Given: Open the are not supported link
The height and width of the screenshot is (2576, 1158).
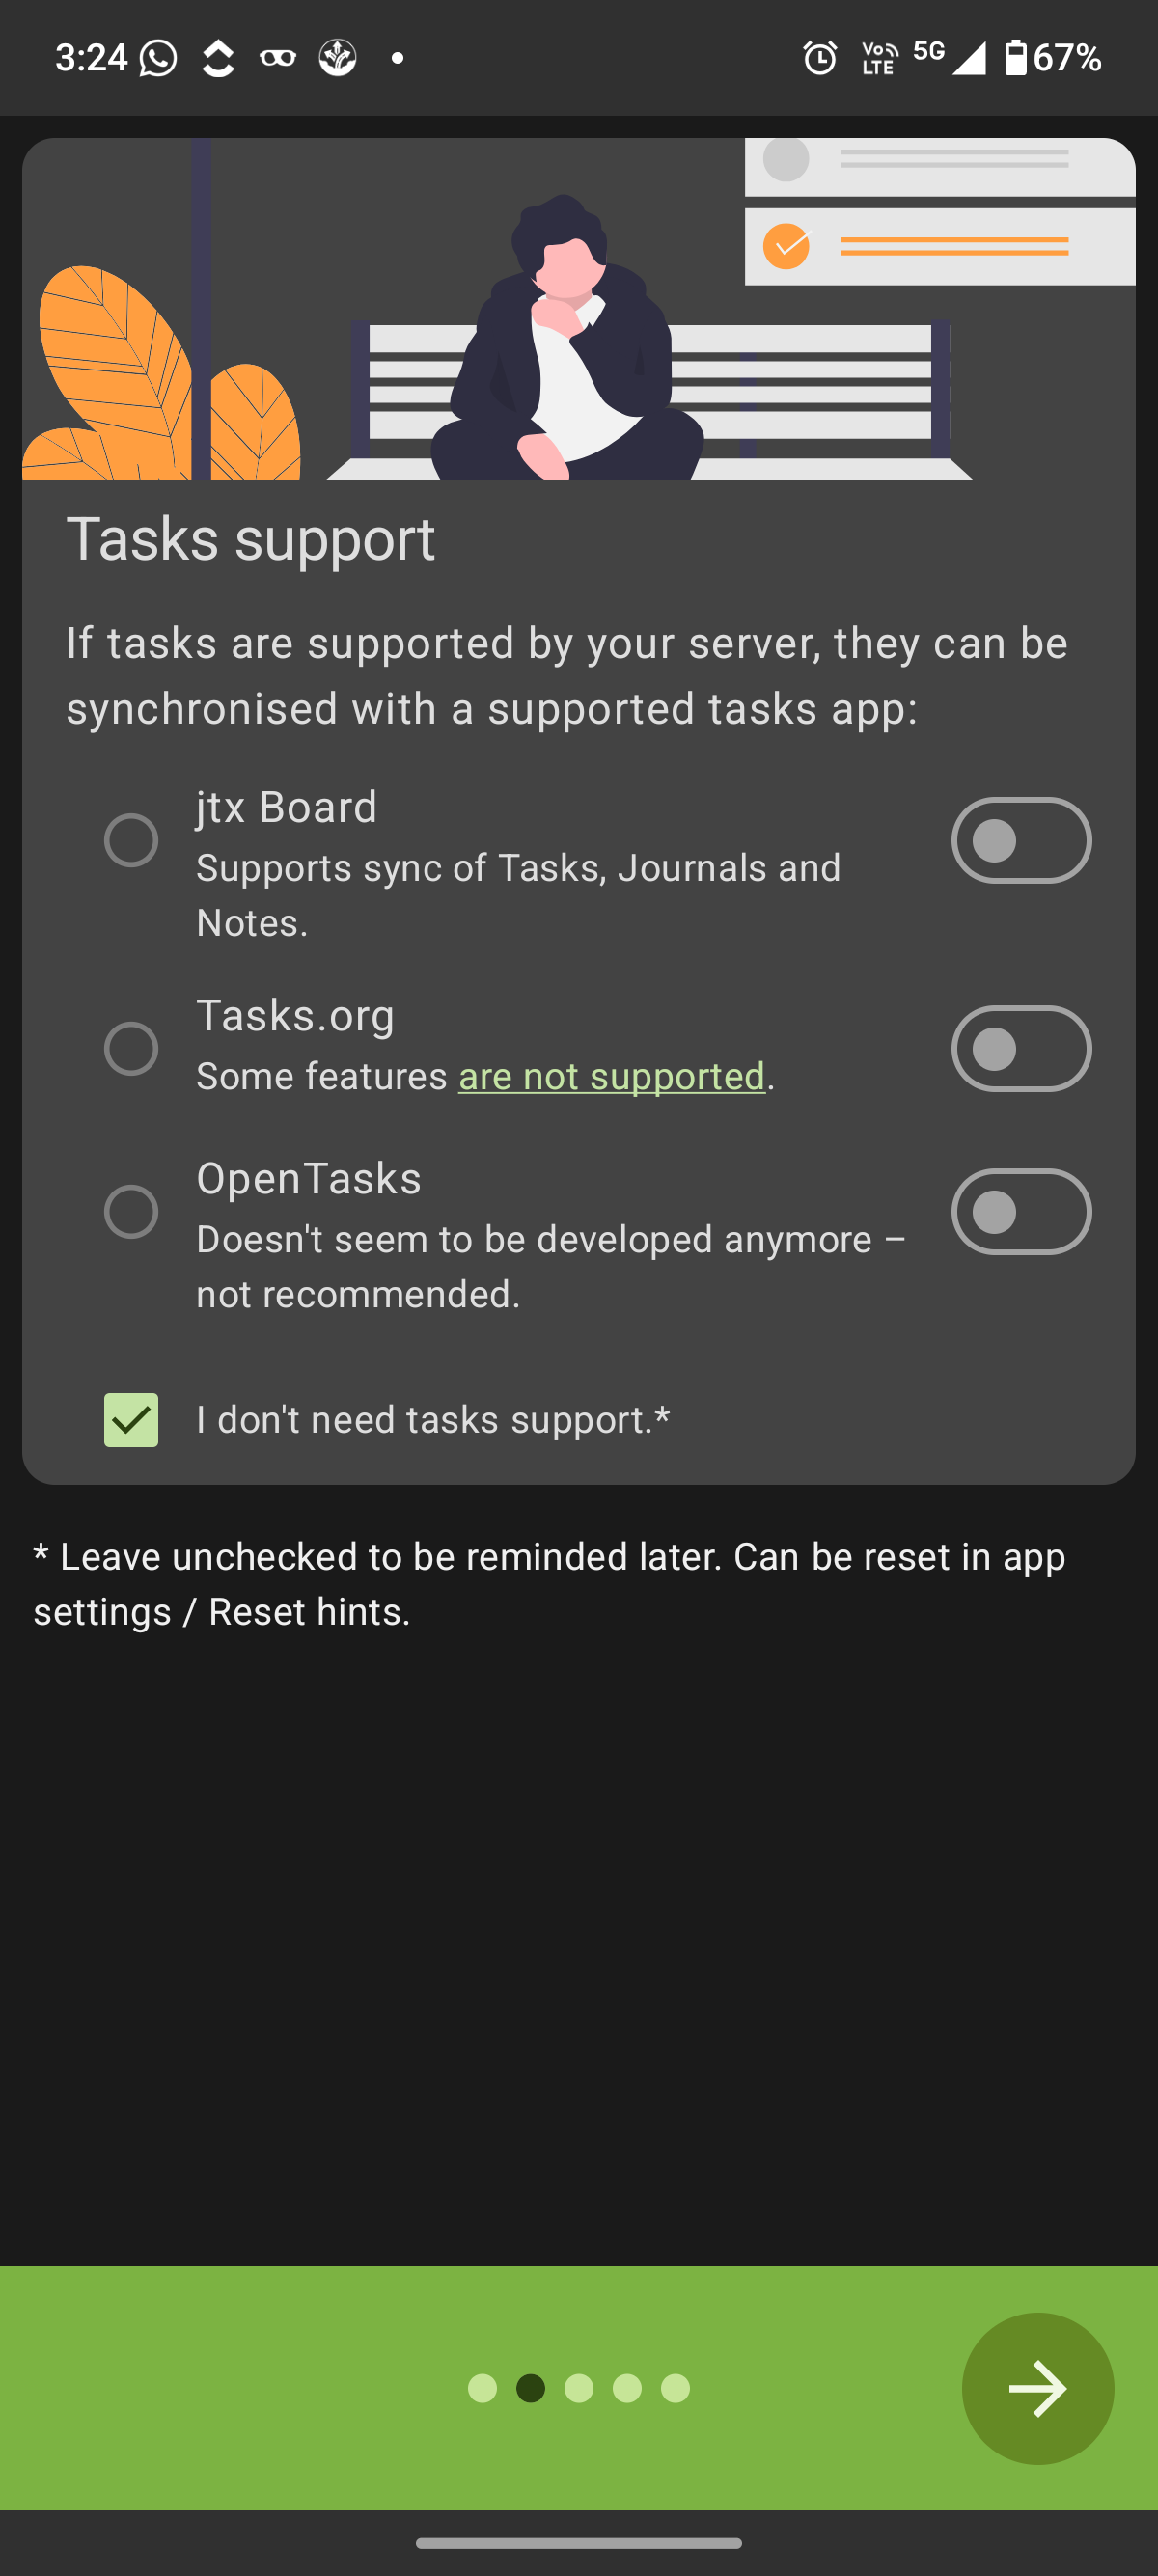Looking at the screenshot, I should [612, 1076].
